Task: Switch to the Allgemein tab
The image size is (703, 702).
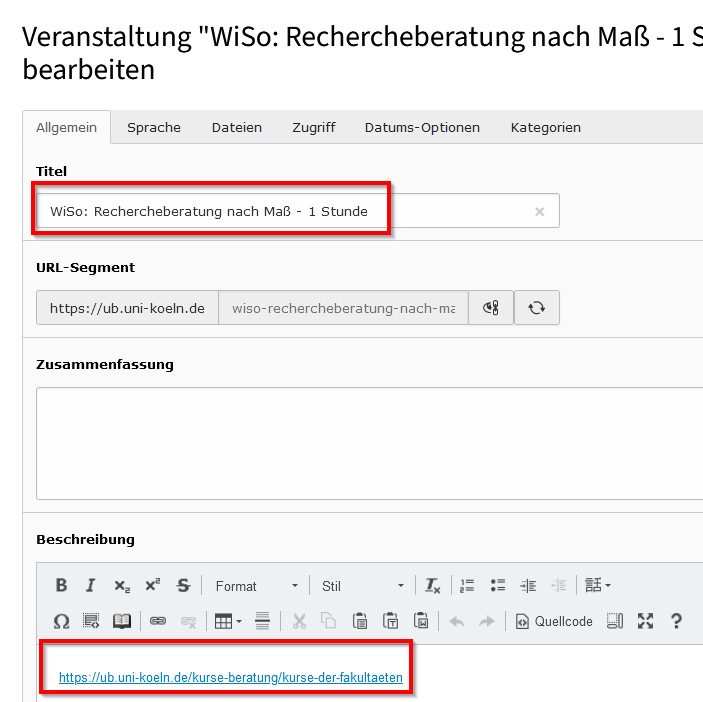Action: coord(66,127)
